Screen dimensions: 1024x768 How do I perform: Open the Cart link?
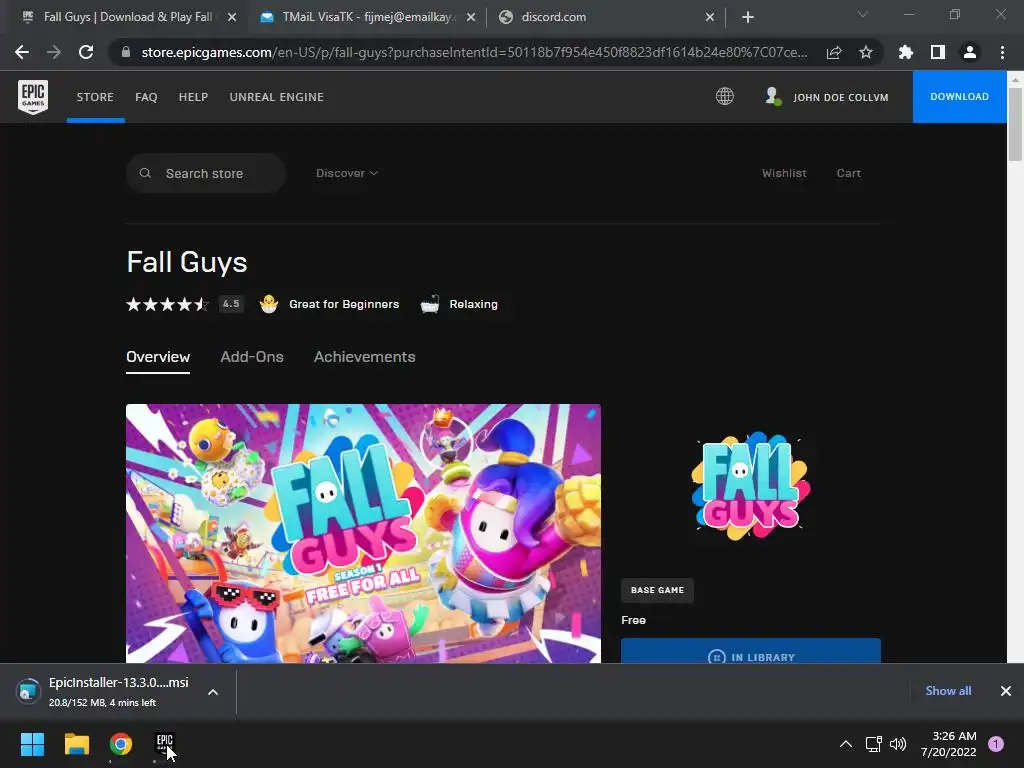tap(848, 173)
